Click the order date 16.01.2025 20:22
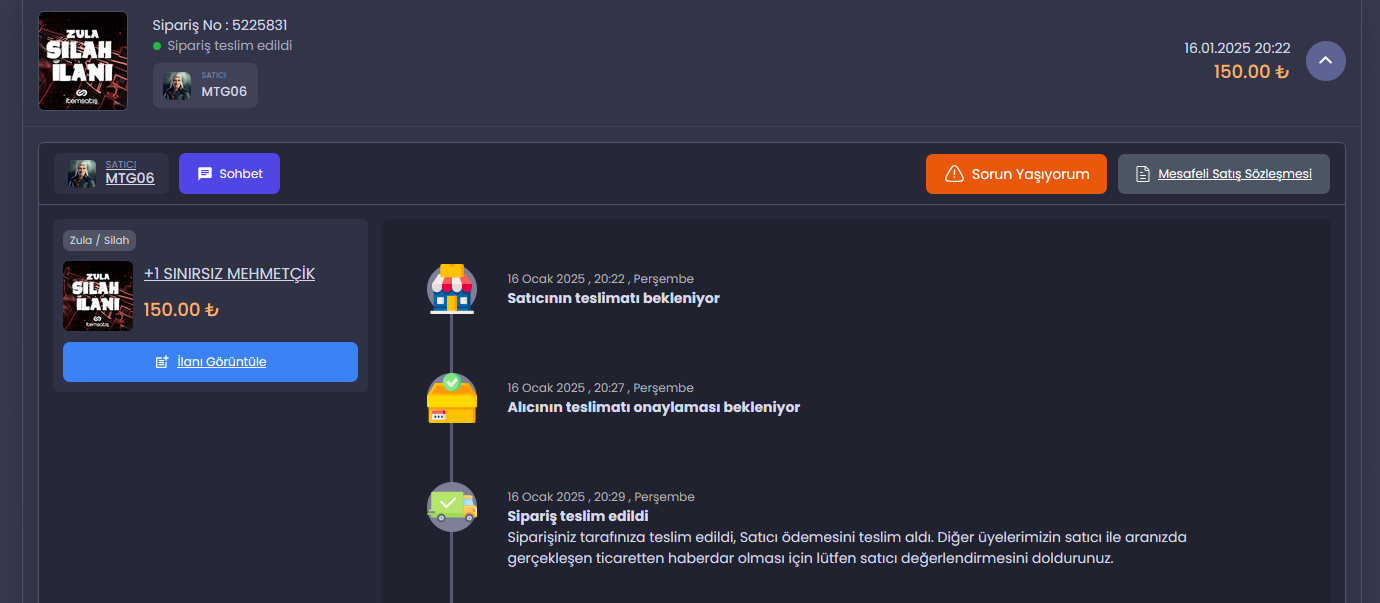 [x=1237, y=48]
